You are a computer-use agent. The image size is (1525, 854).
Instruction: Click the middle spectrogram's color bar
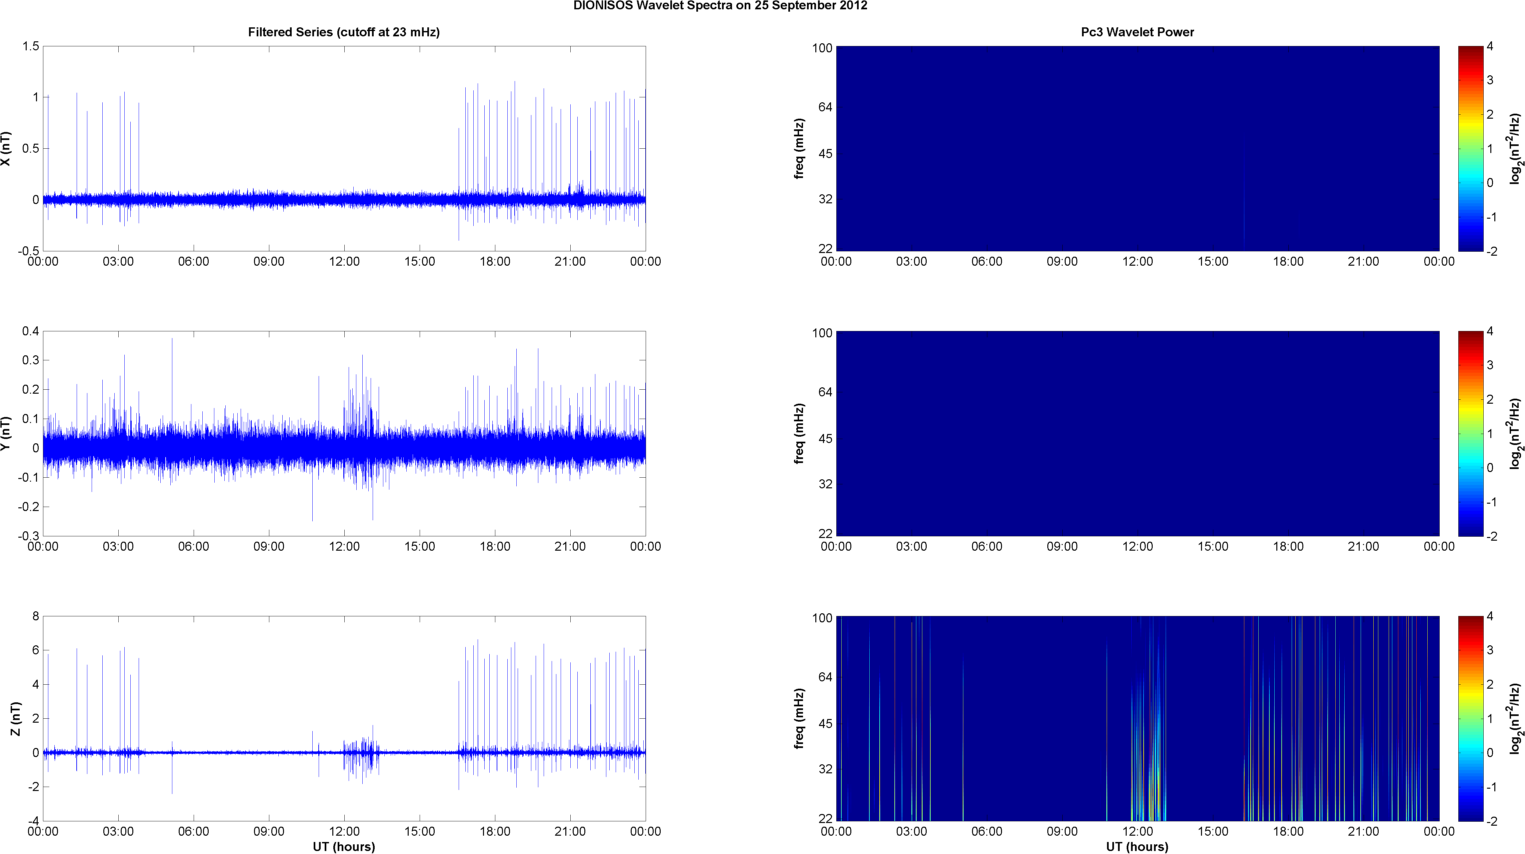[x=1470, y=433]
